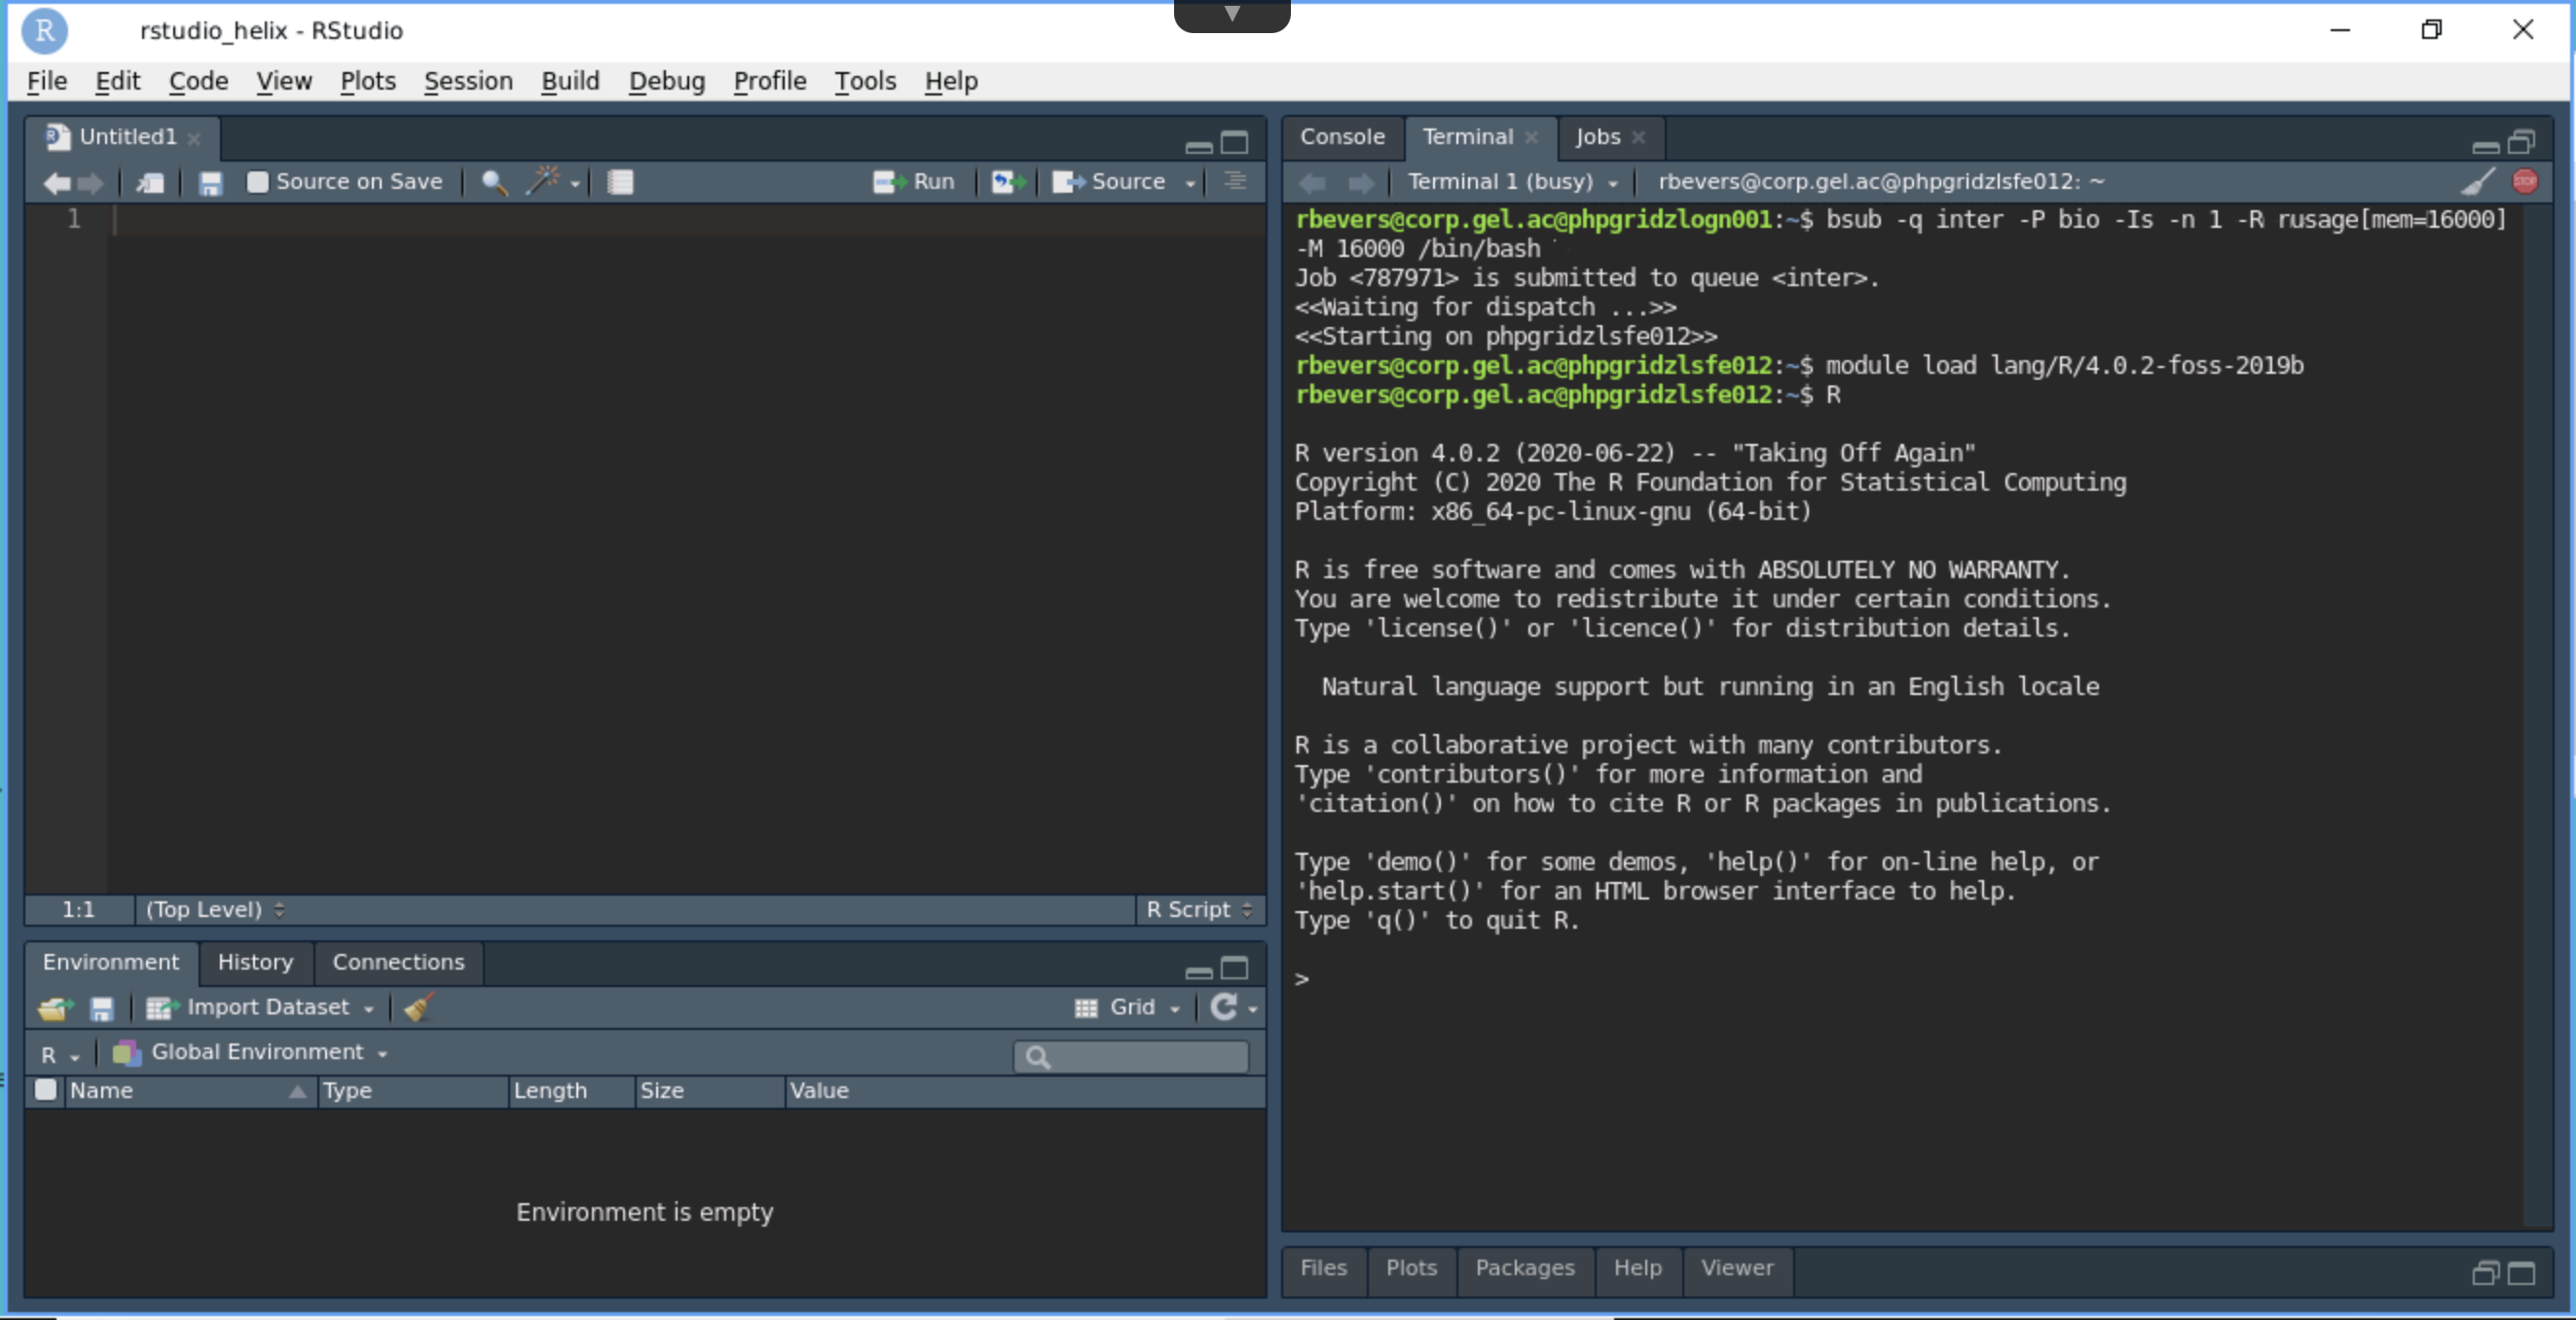Open the Import Dataset dropdown
Image resolution: width=2576 pixels, height=1320 pixels.
click(x=260, y=1008)
